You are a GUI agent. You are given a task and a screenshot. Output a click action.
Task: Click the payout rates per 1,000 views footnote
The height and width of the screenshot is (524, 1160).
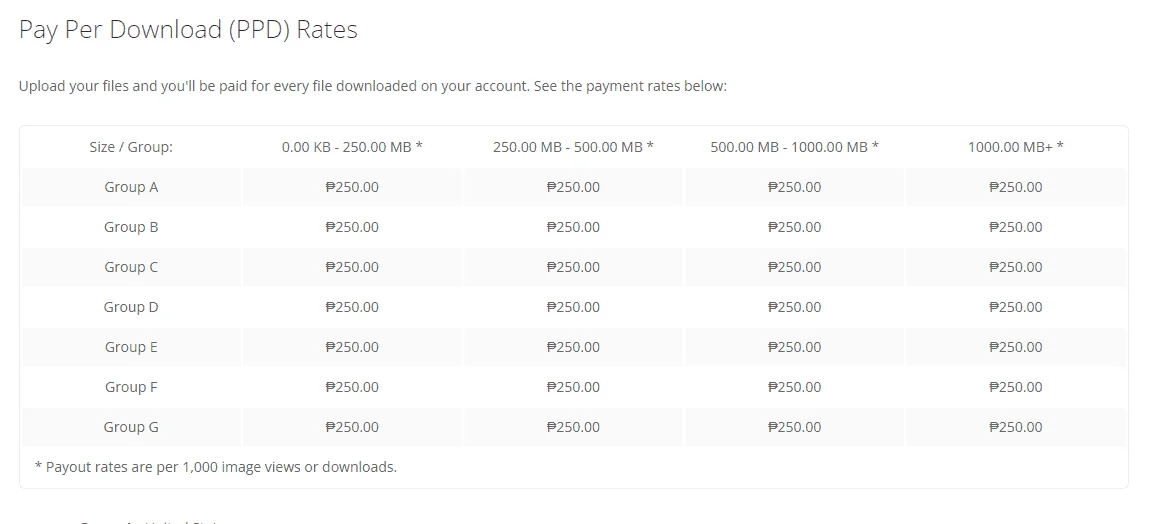point(216,467)
